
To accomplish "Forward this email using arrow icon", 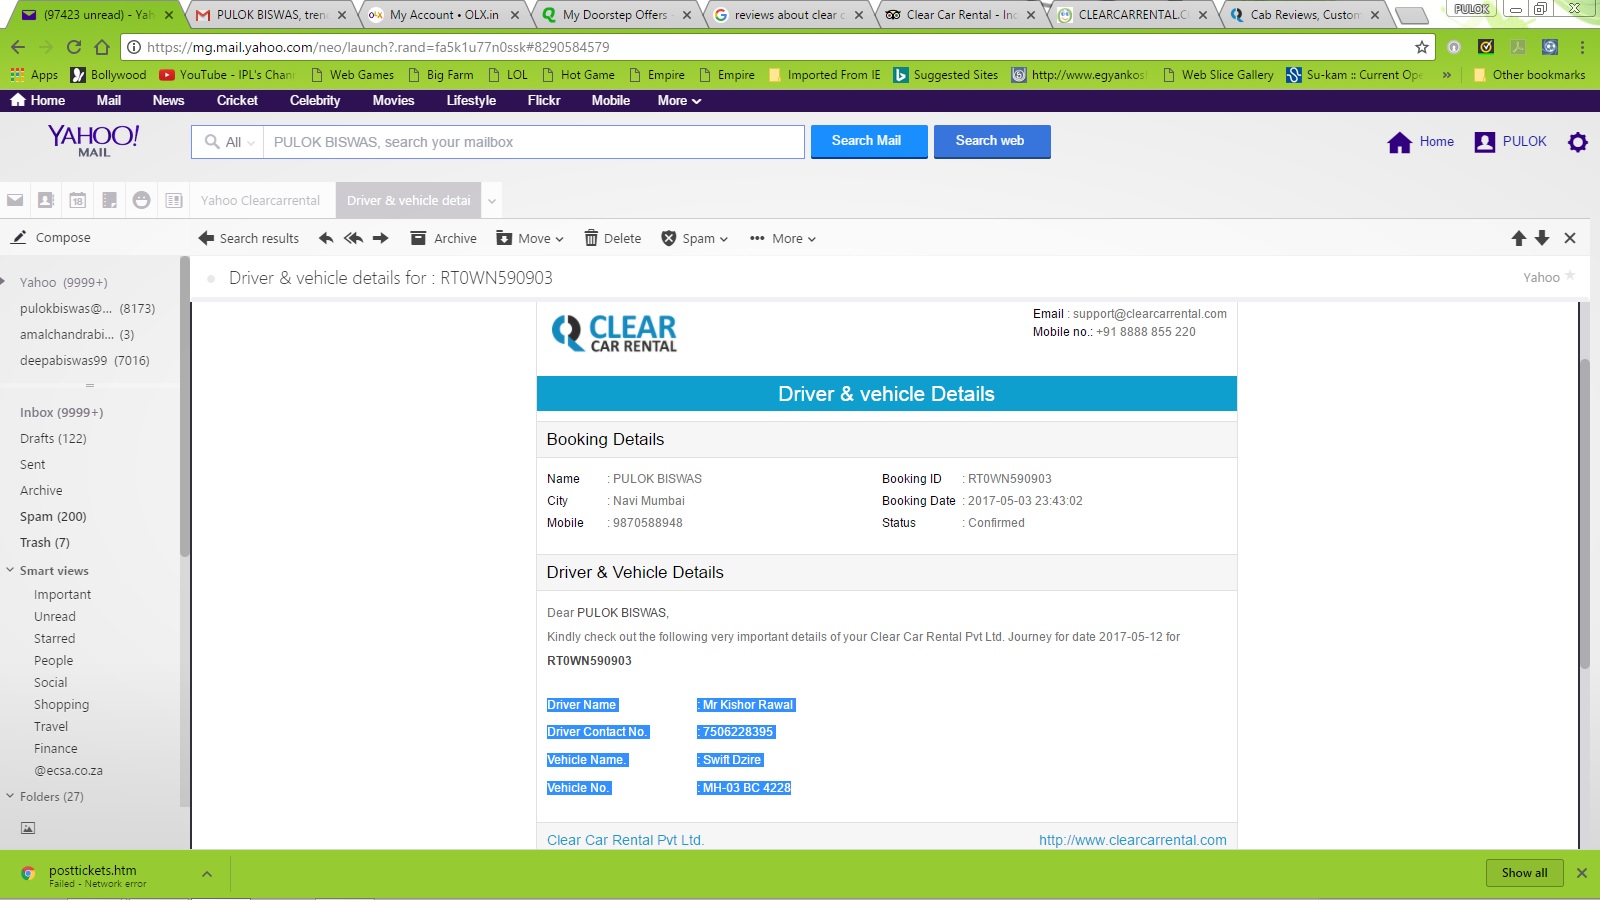I will pos(380,238).
